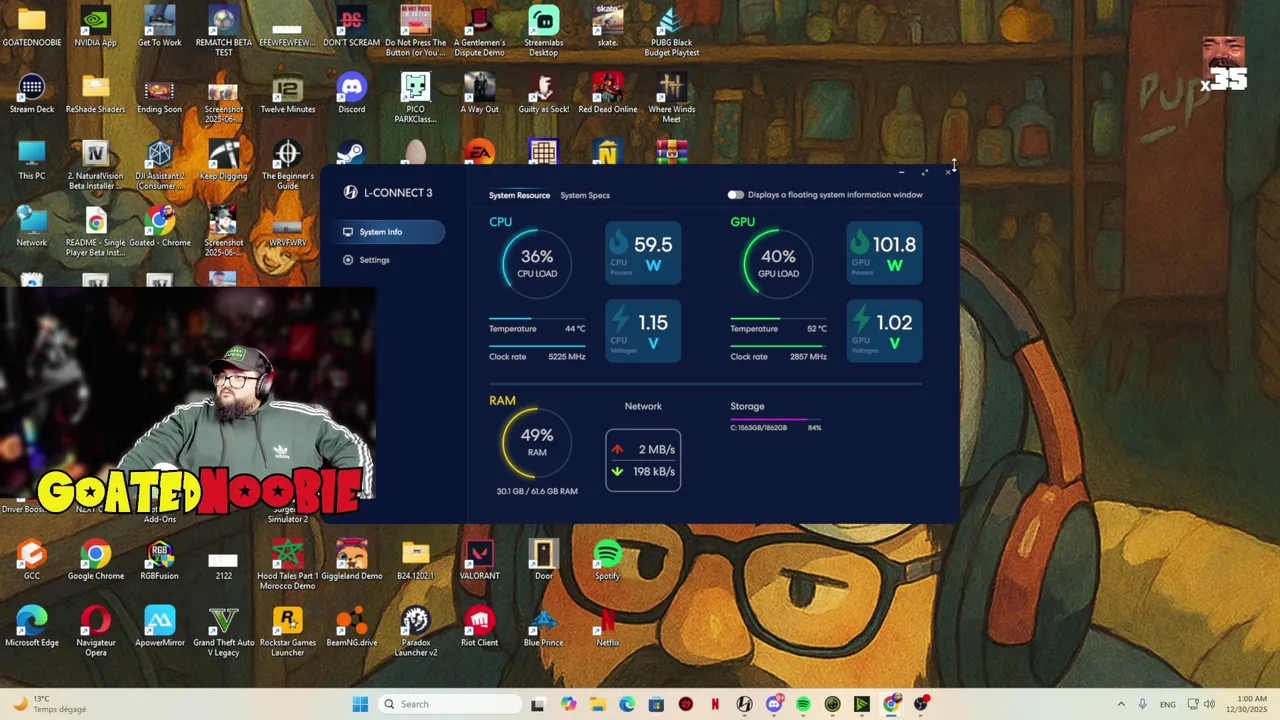The image size is (1280, 720).
Task: Click the Network upload and download speed box
Action: point(643,460)
